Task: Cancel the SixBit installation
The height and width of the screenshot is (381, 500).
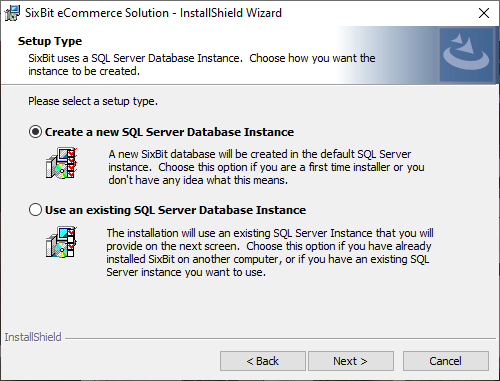Action: 446,361
